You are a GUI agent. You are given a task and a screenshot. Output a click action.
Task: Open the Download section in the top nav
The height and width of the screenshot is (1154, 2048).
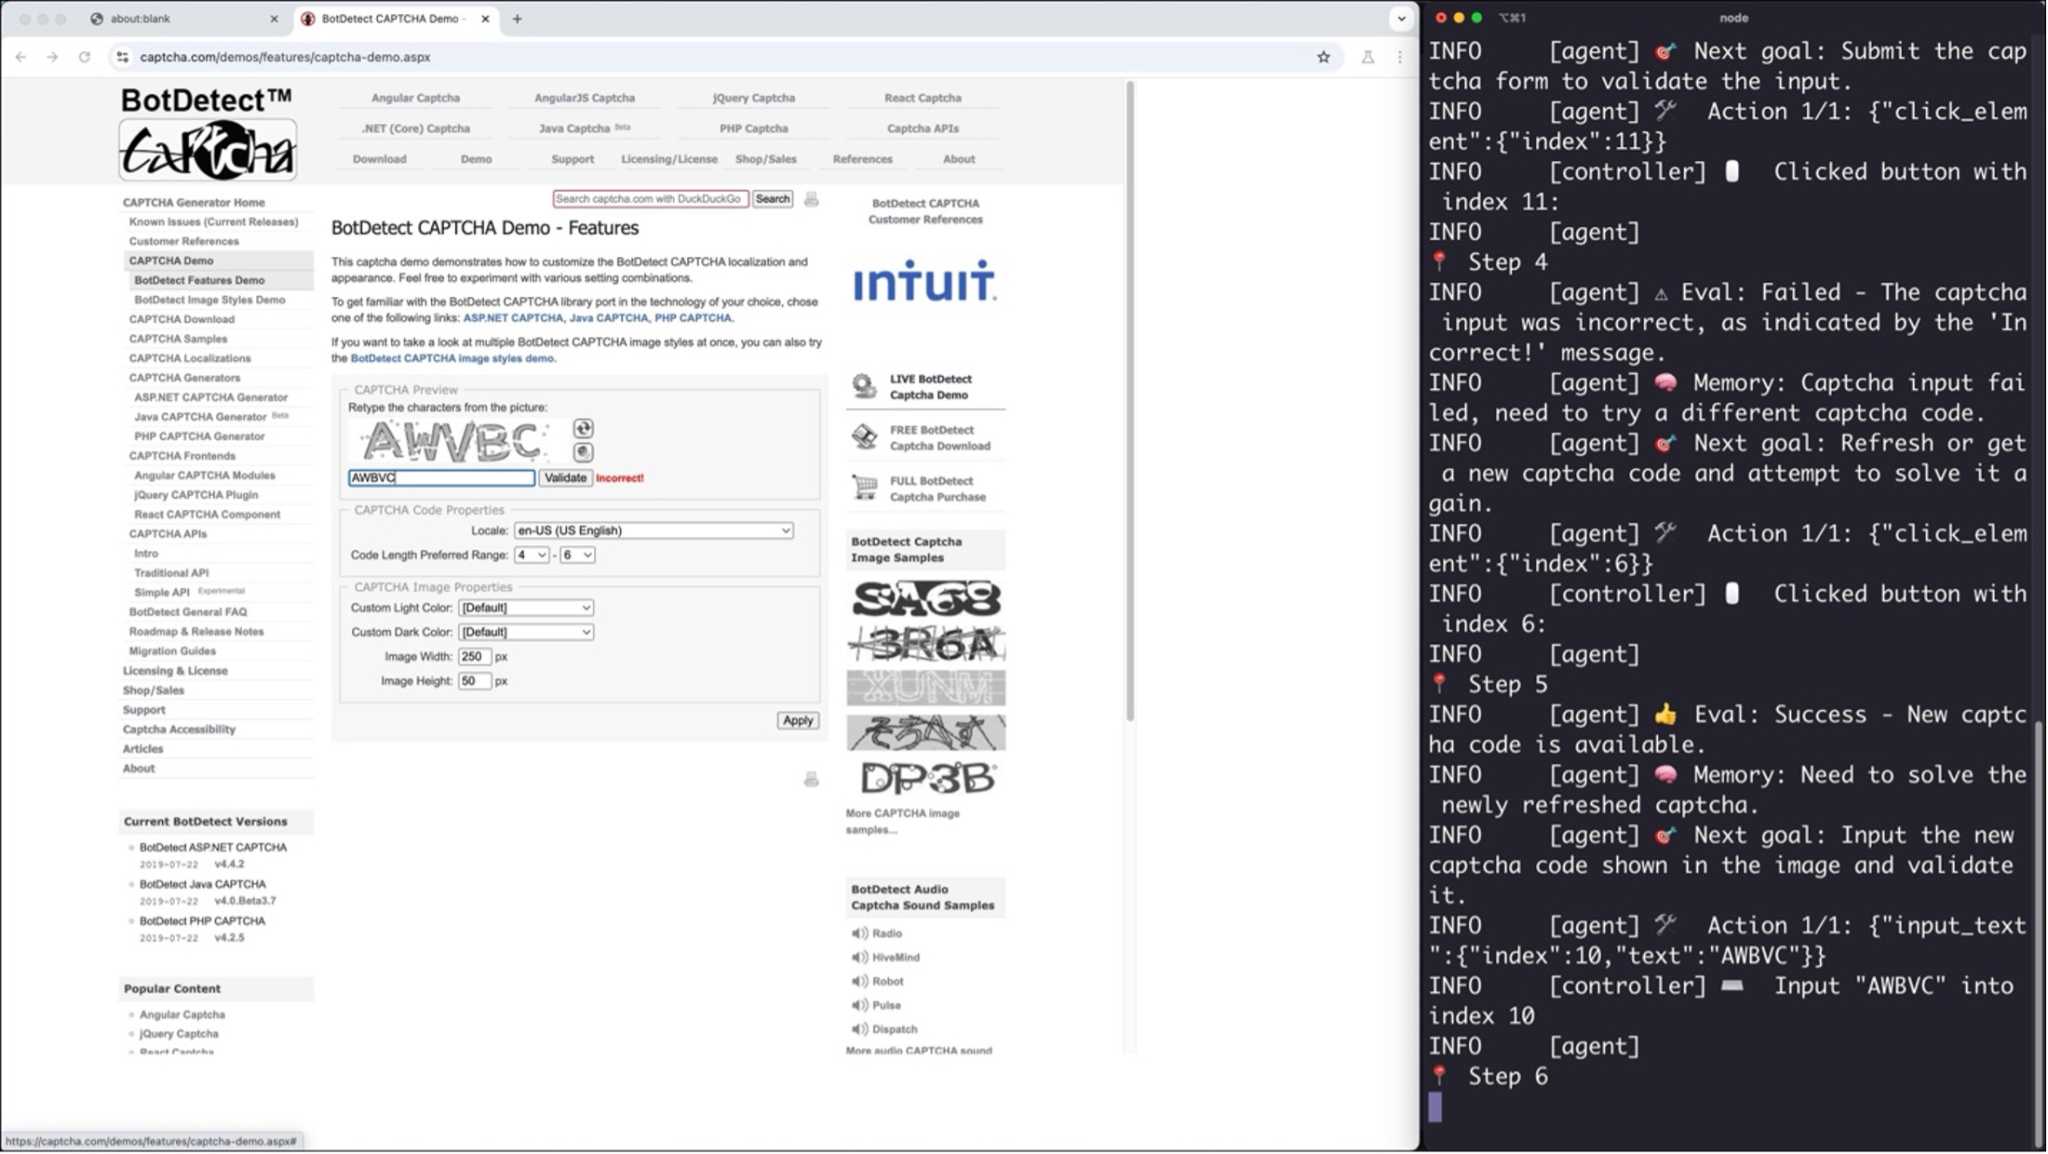[379, 158]
